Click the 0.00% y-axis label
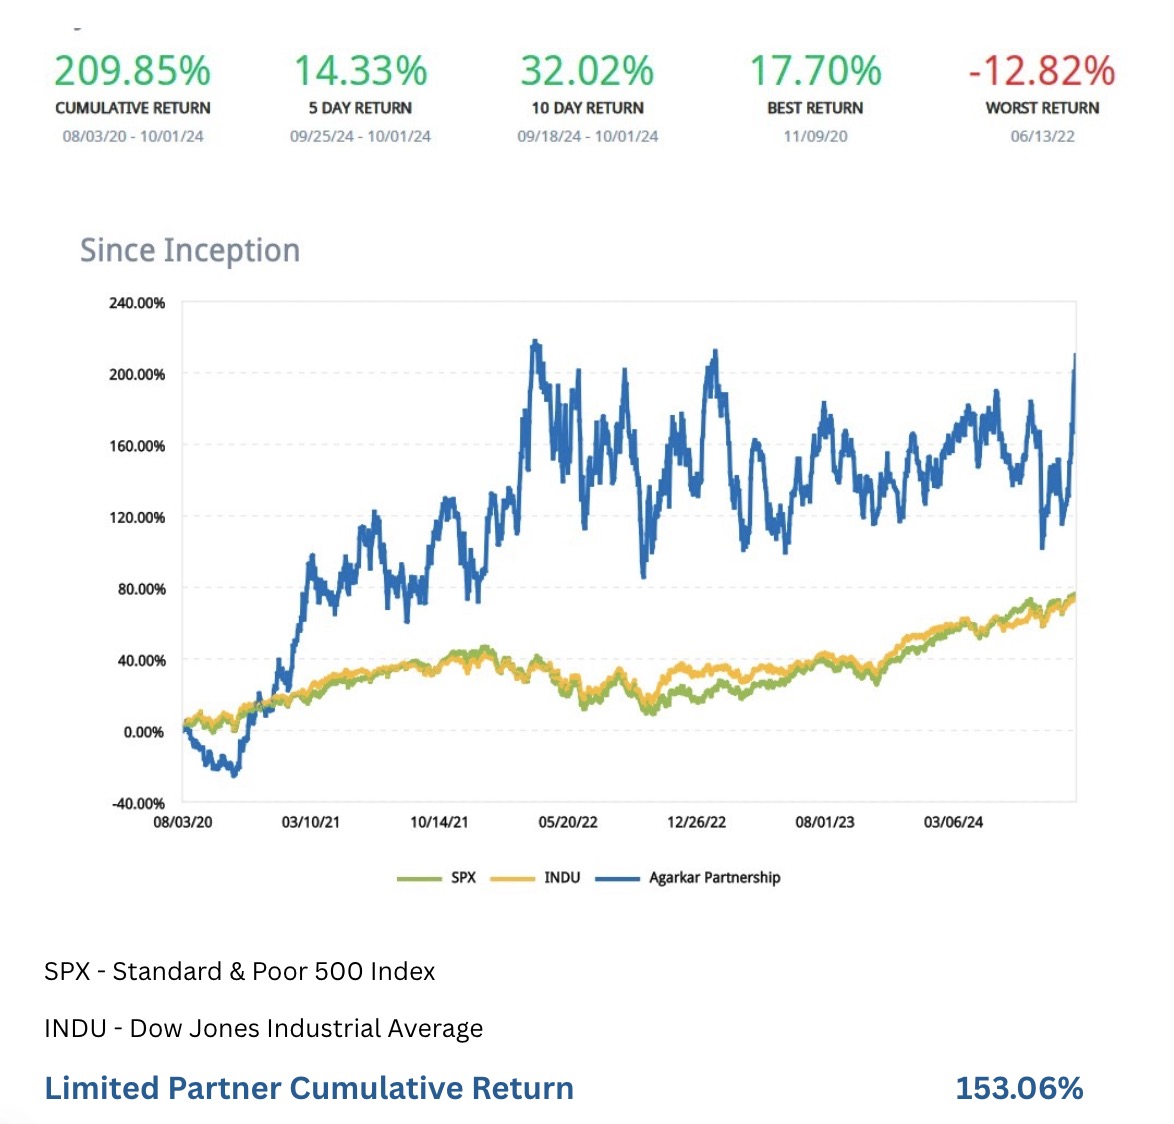 click(144, 732)
